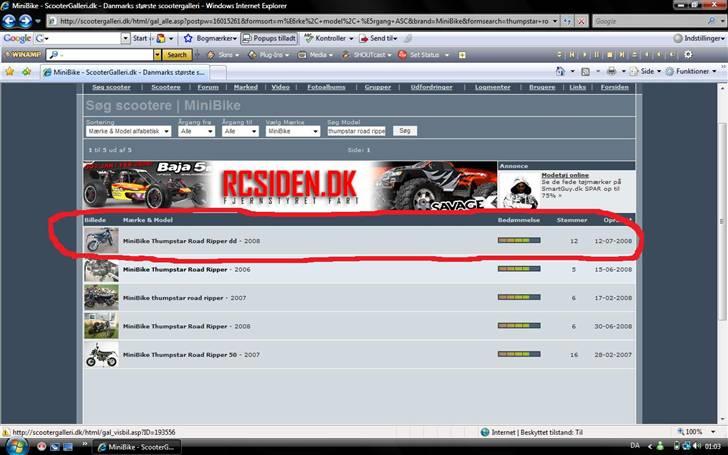Refresh the page with the refresh icon
This screenshot has height=455, width=728.
click(567, 21)
